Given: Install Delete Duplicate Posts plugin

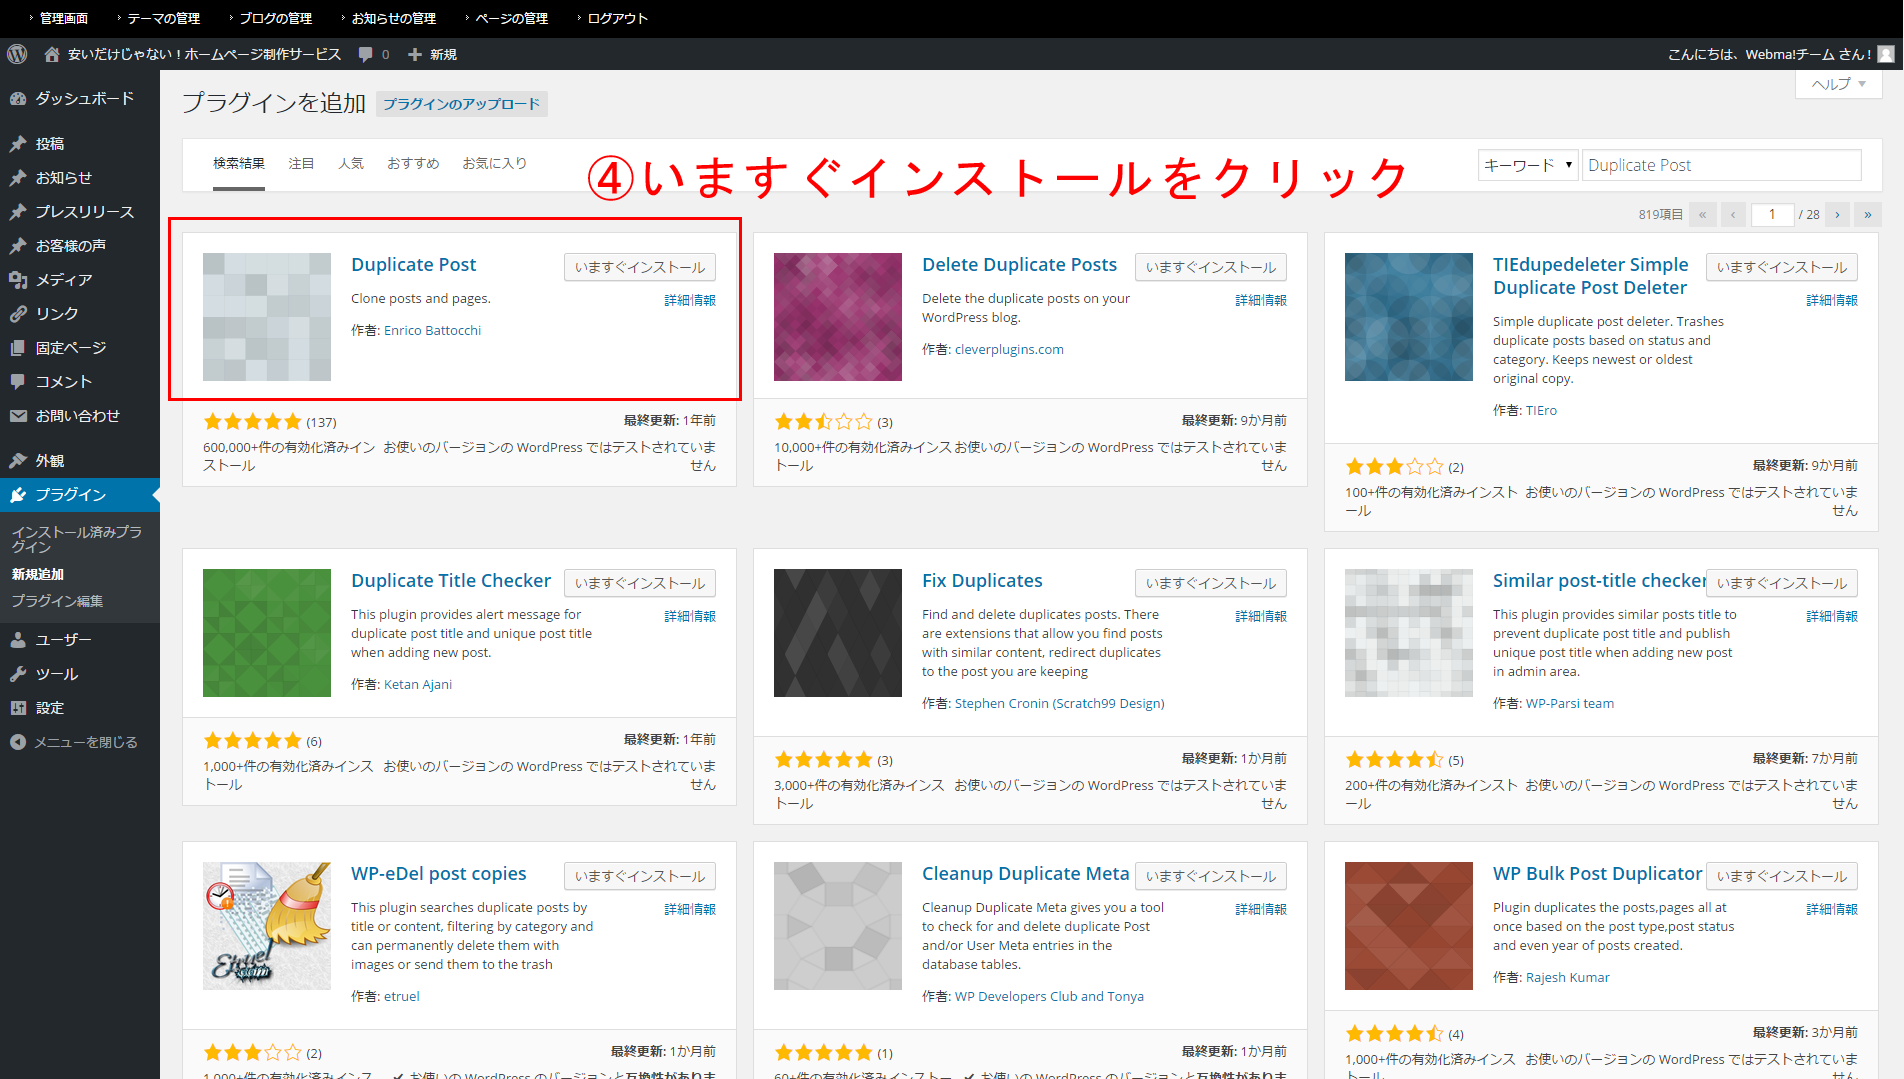Looking at the screenshot, I should click(1211, 267).
